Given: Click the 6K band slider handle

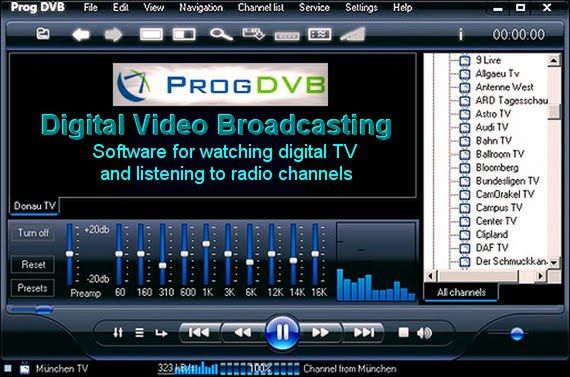Looking at the screenshot, I should (250, 262).
